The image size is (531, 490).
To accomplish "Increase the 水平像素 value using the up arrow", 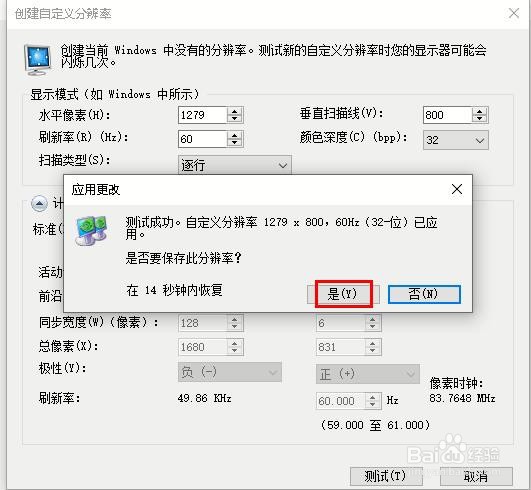I will click(235, 111).
